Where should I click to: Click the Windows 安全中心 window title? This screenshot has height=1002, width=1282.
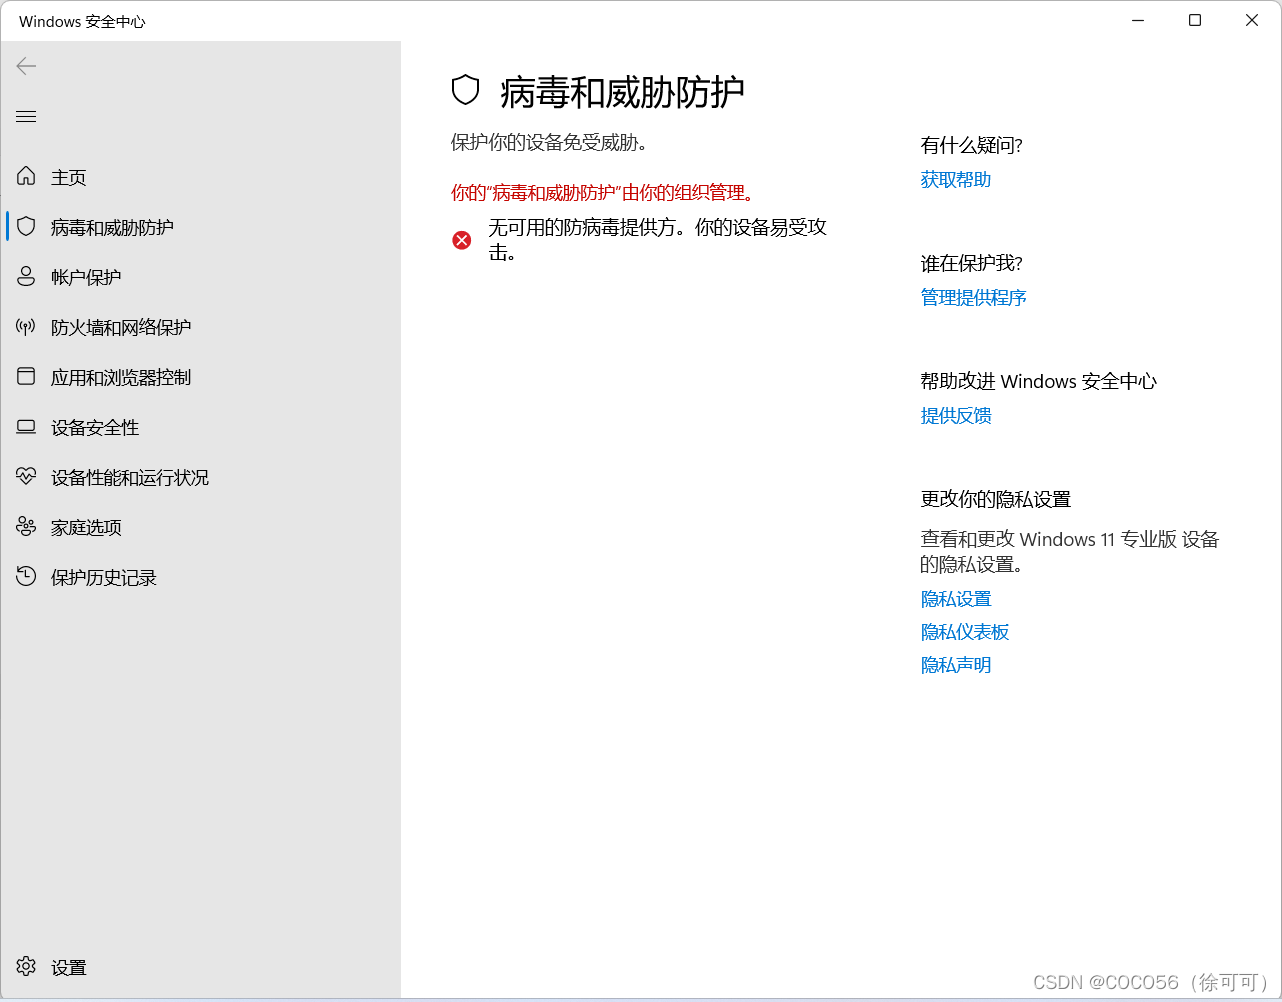point(82,21)
